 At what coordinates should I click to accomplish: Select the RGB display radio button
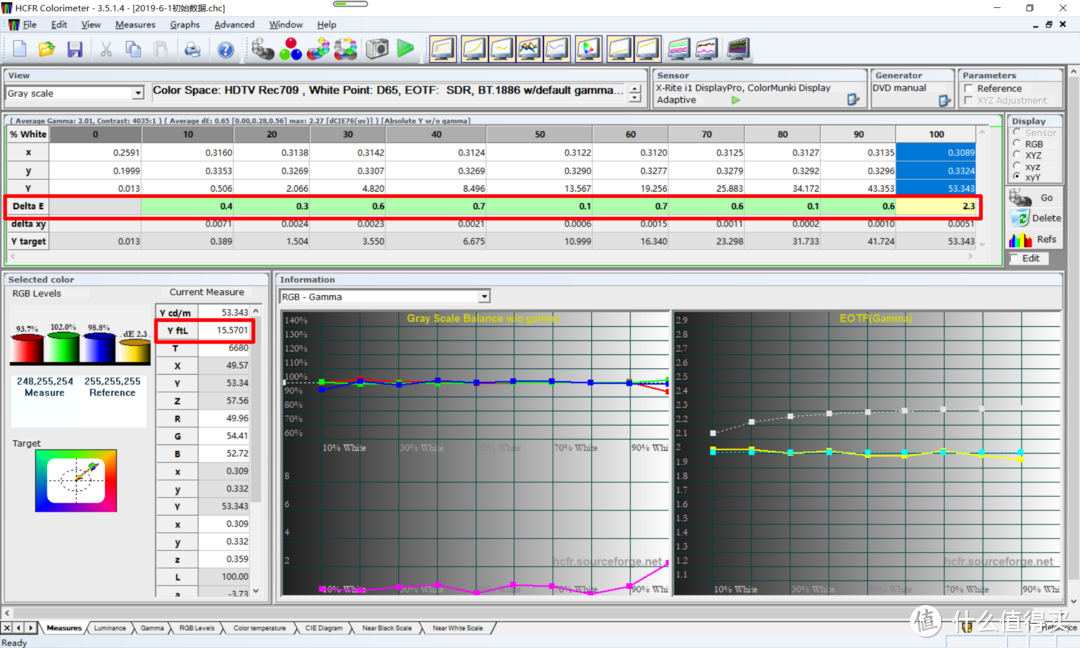point(1017,144)
